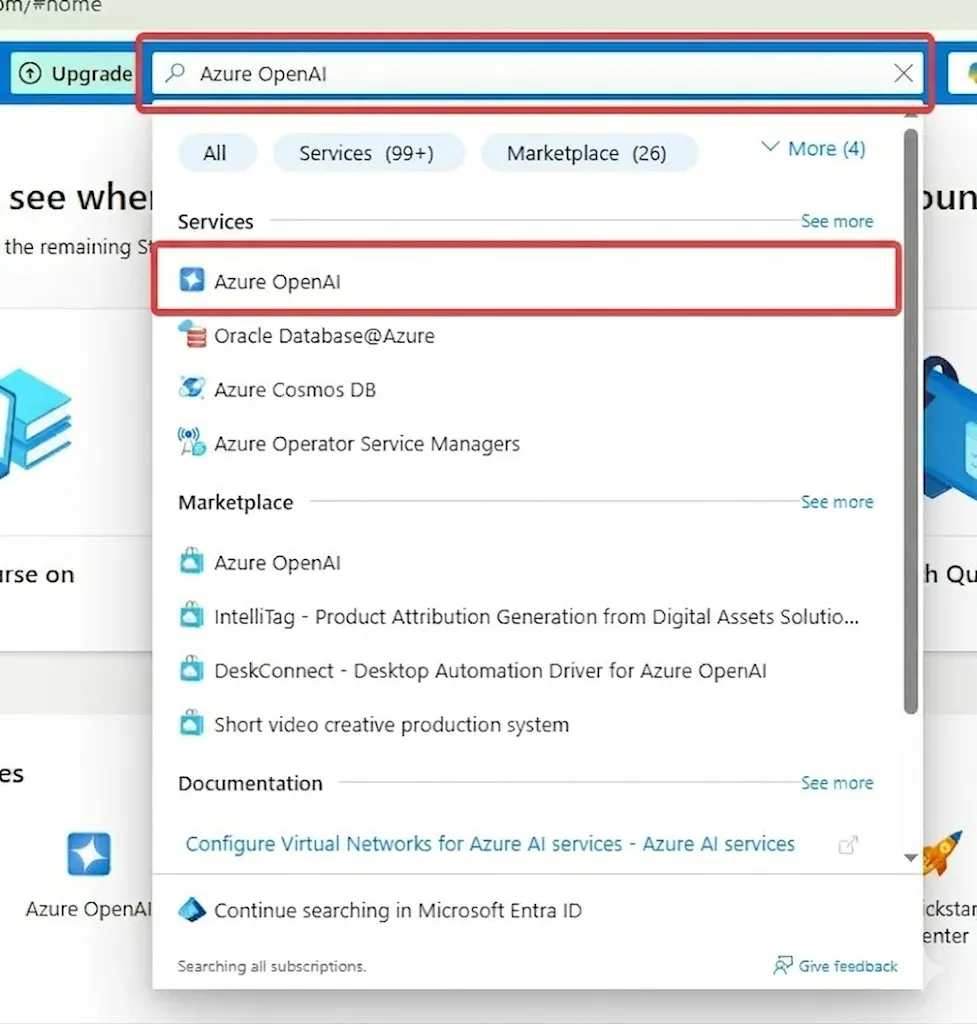Image resolution: width=977 pixels, height=1024 pixels.
Task: Click the DeskConnect marketplace bag icon
Action: pos(191,669)
